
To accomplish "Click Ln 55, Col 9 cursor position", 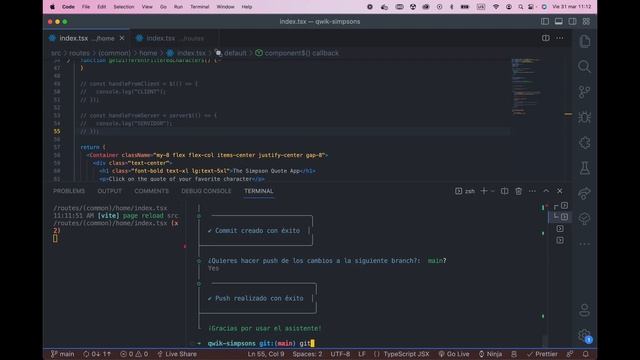I will (266, 354).
